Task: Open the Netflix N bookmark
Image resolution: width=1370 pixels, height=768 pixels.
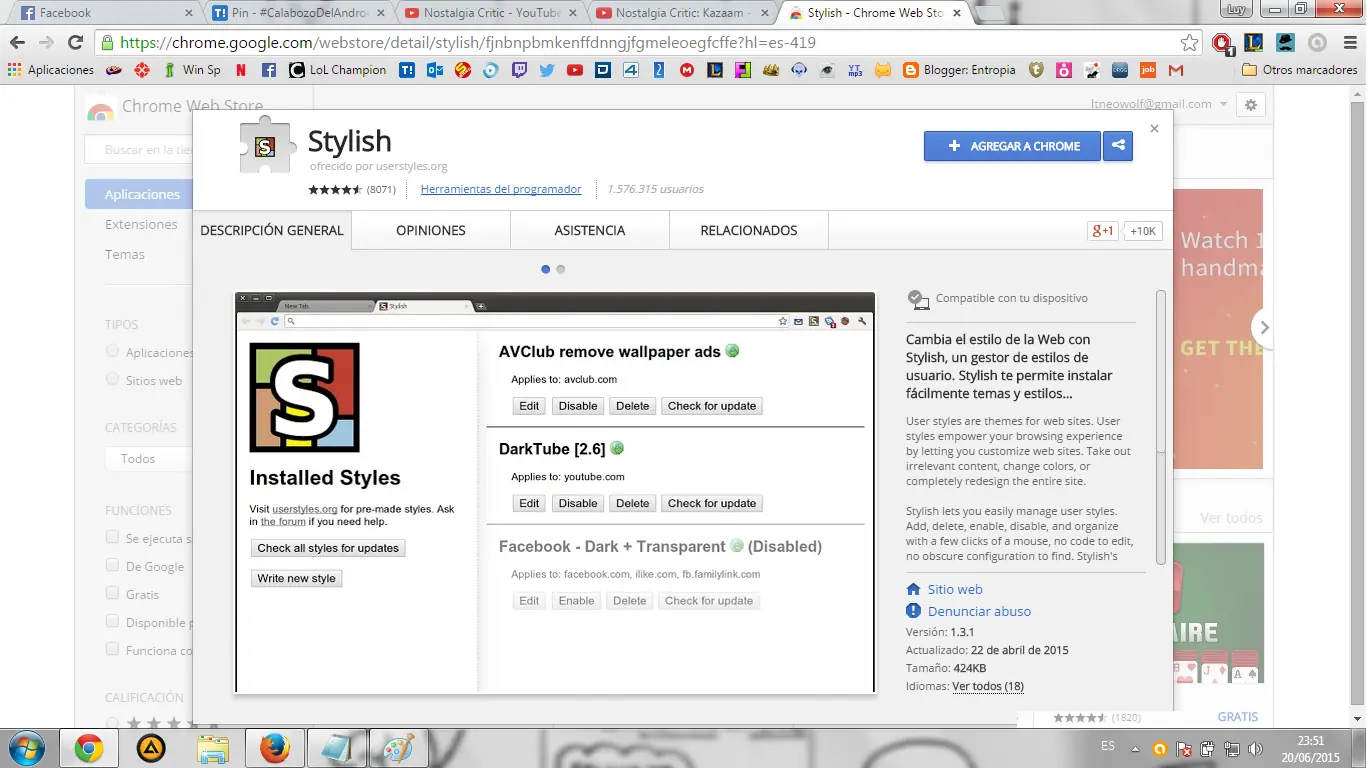Action: pyautogui.click(x=241, y=70)
